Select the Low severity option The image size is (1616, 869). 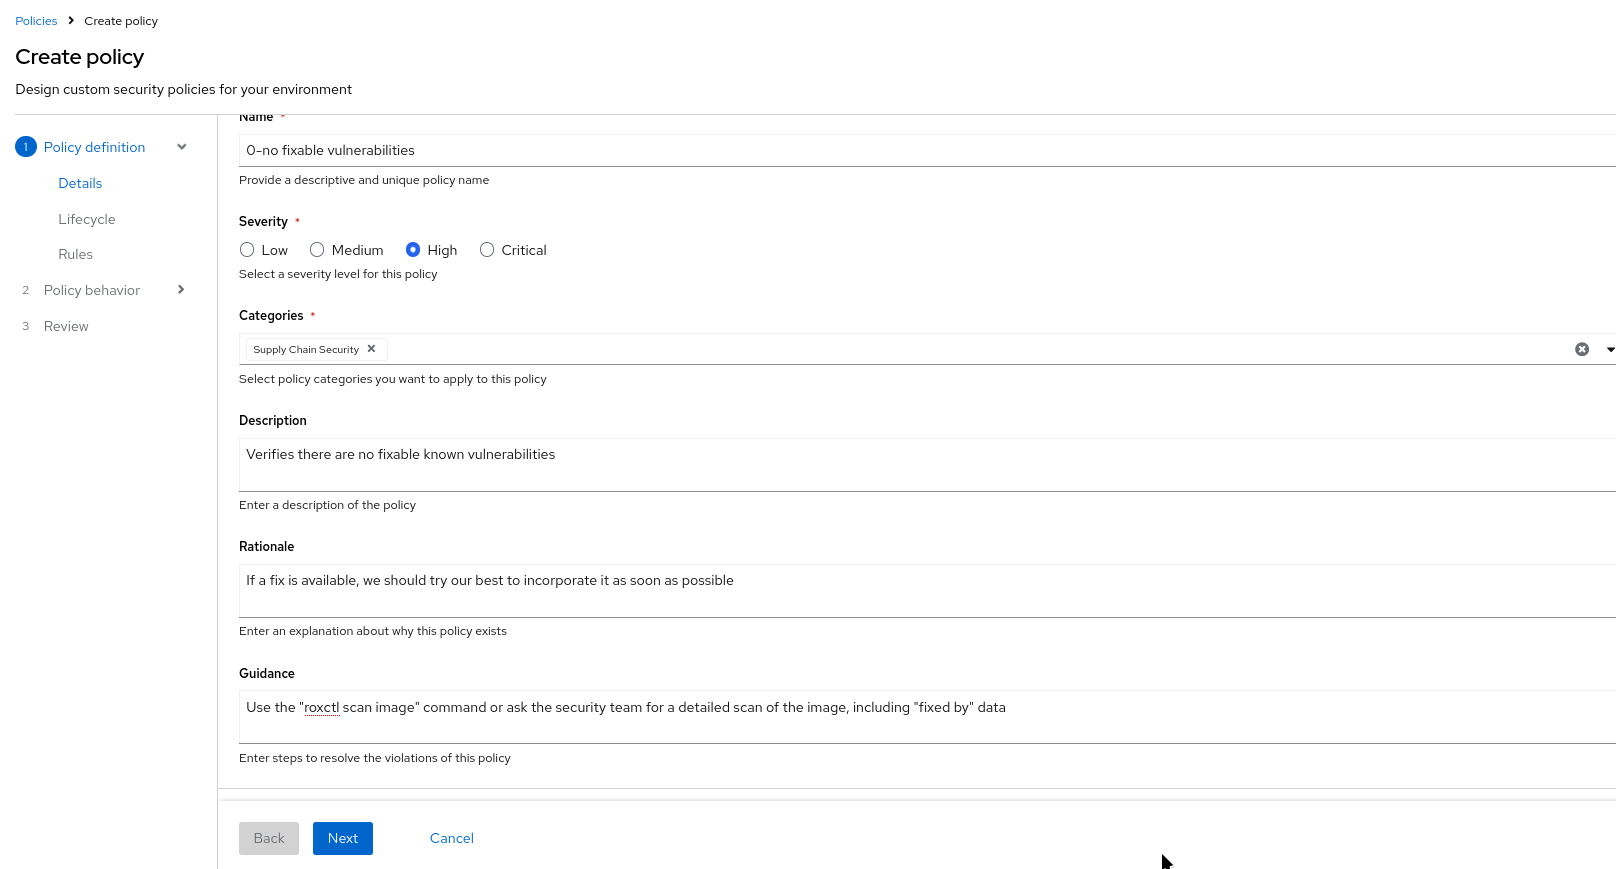(247, 250)
